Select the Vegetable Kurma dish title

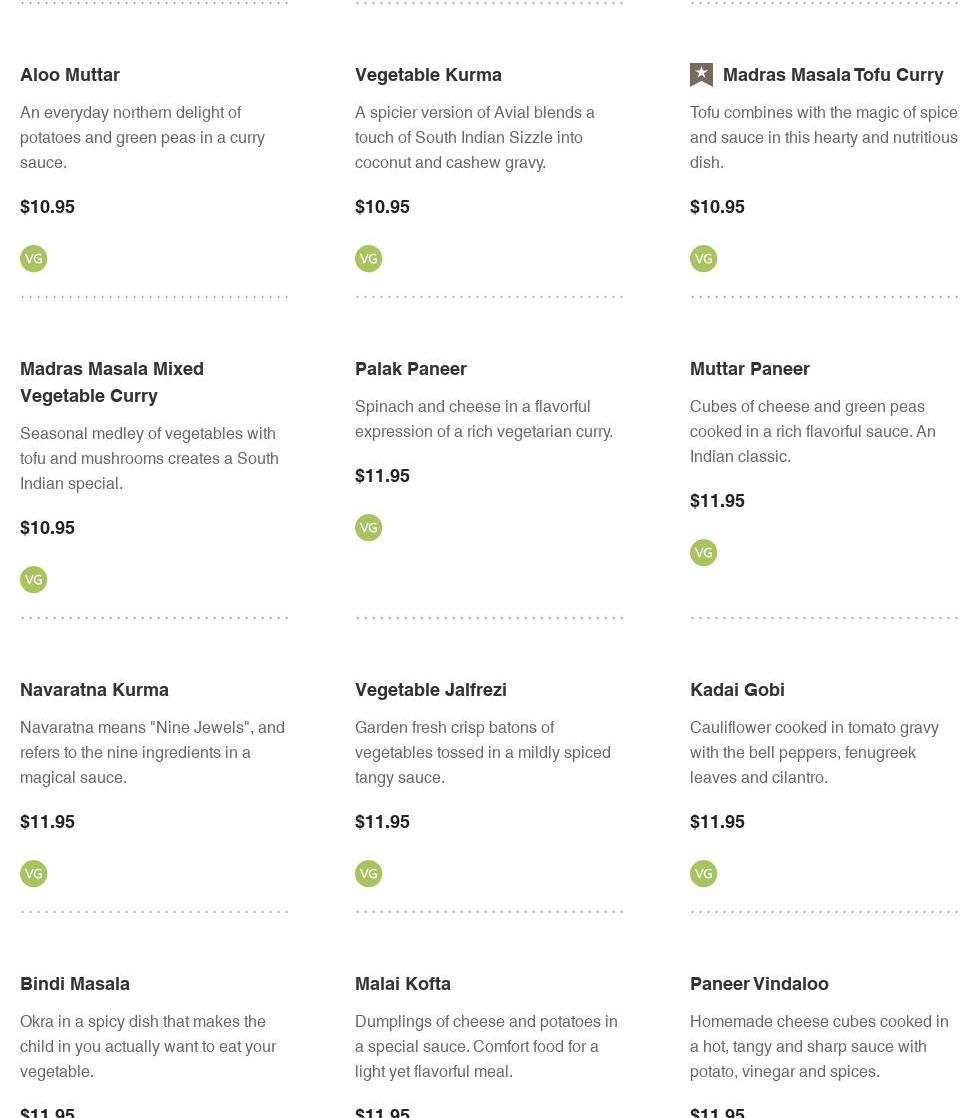coord(428,75)
